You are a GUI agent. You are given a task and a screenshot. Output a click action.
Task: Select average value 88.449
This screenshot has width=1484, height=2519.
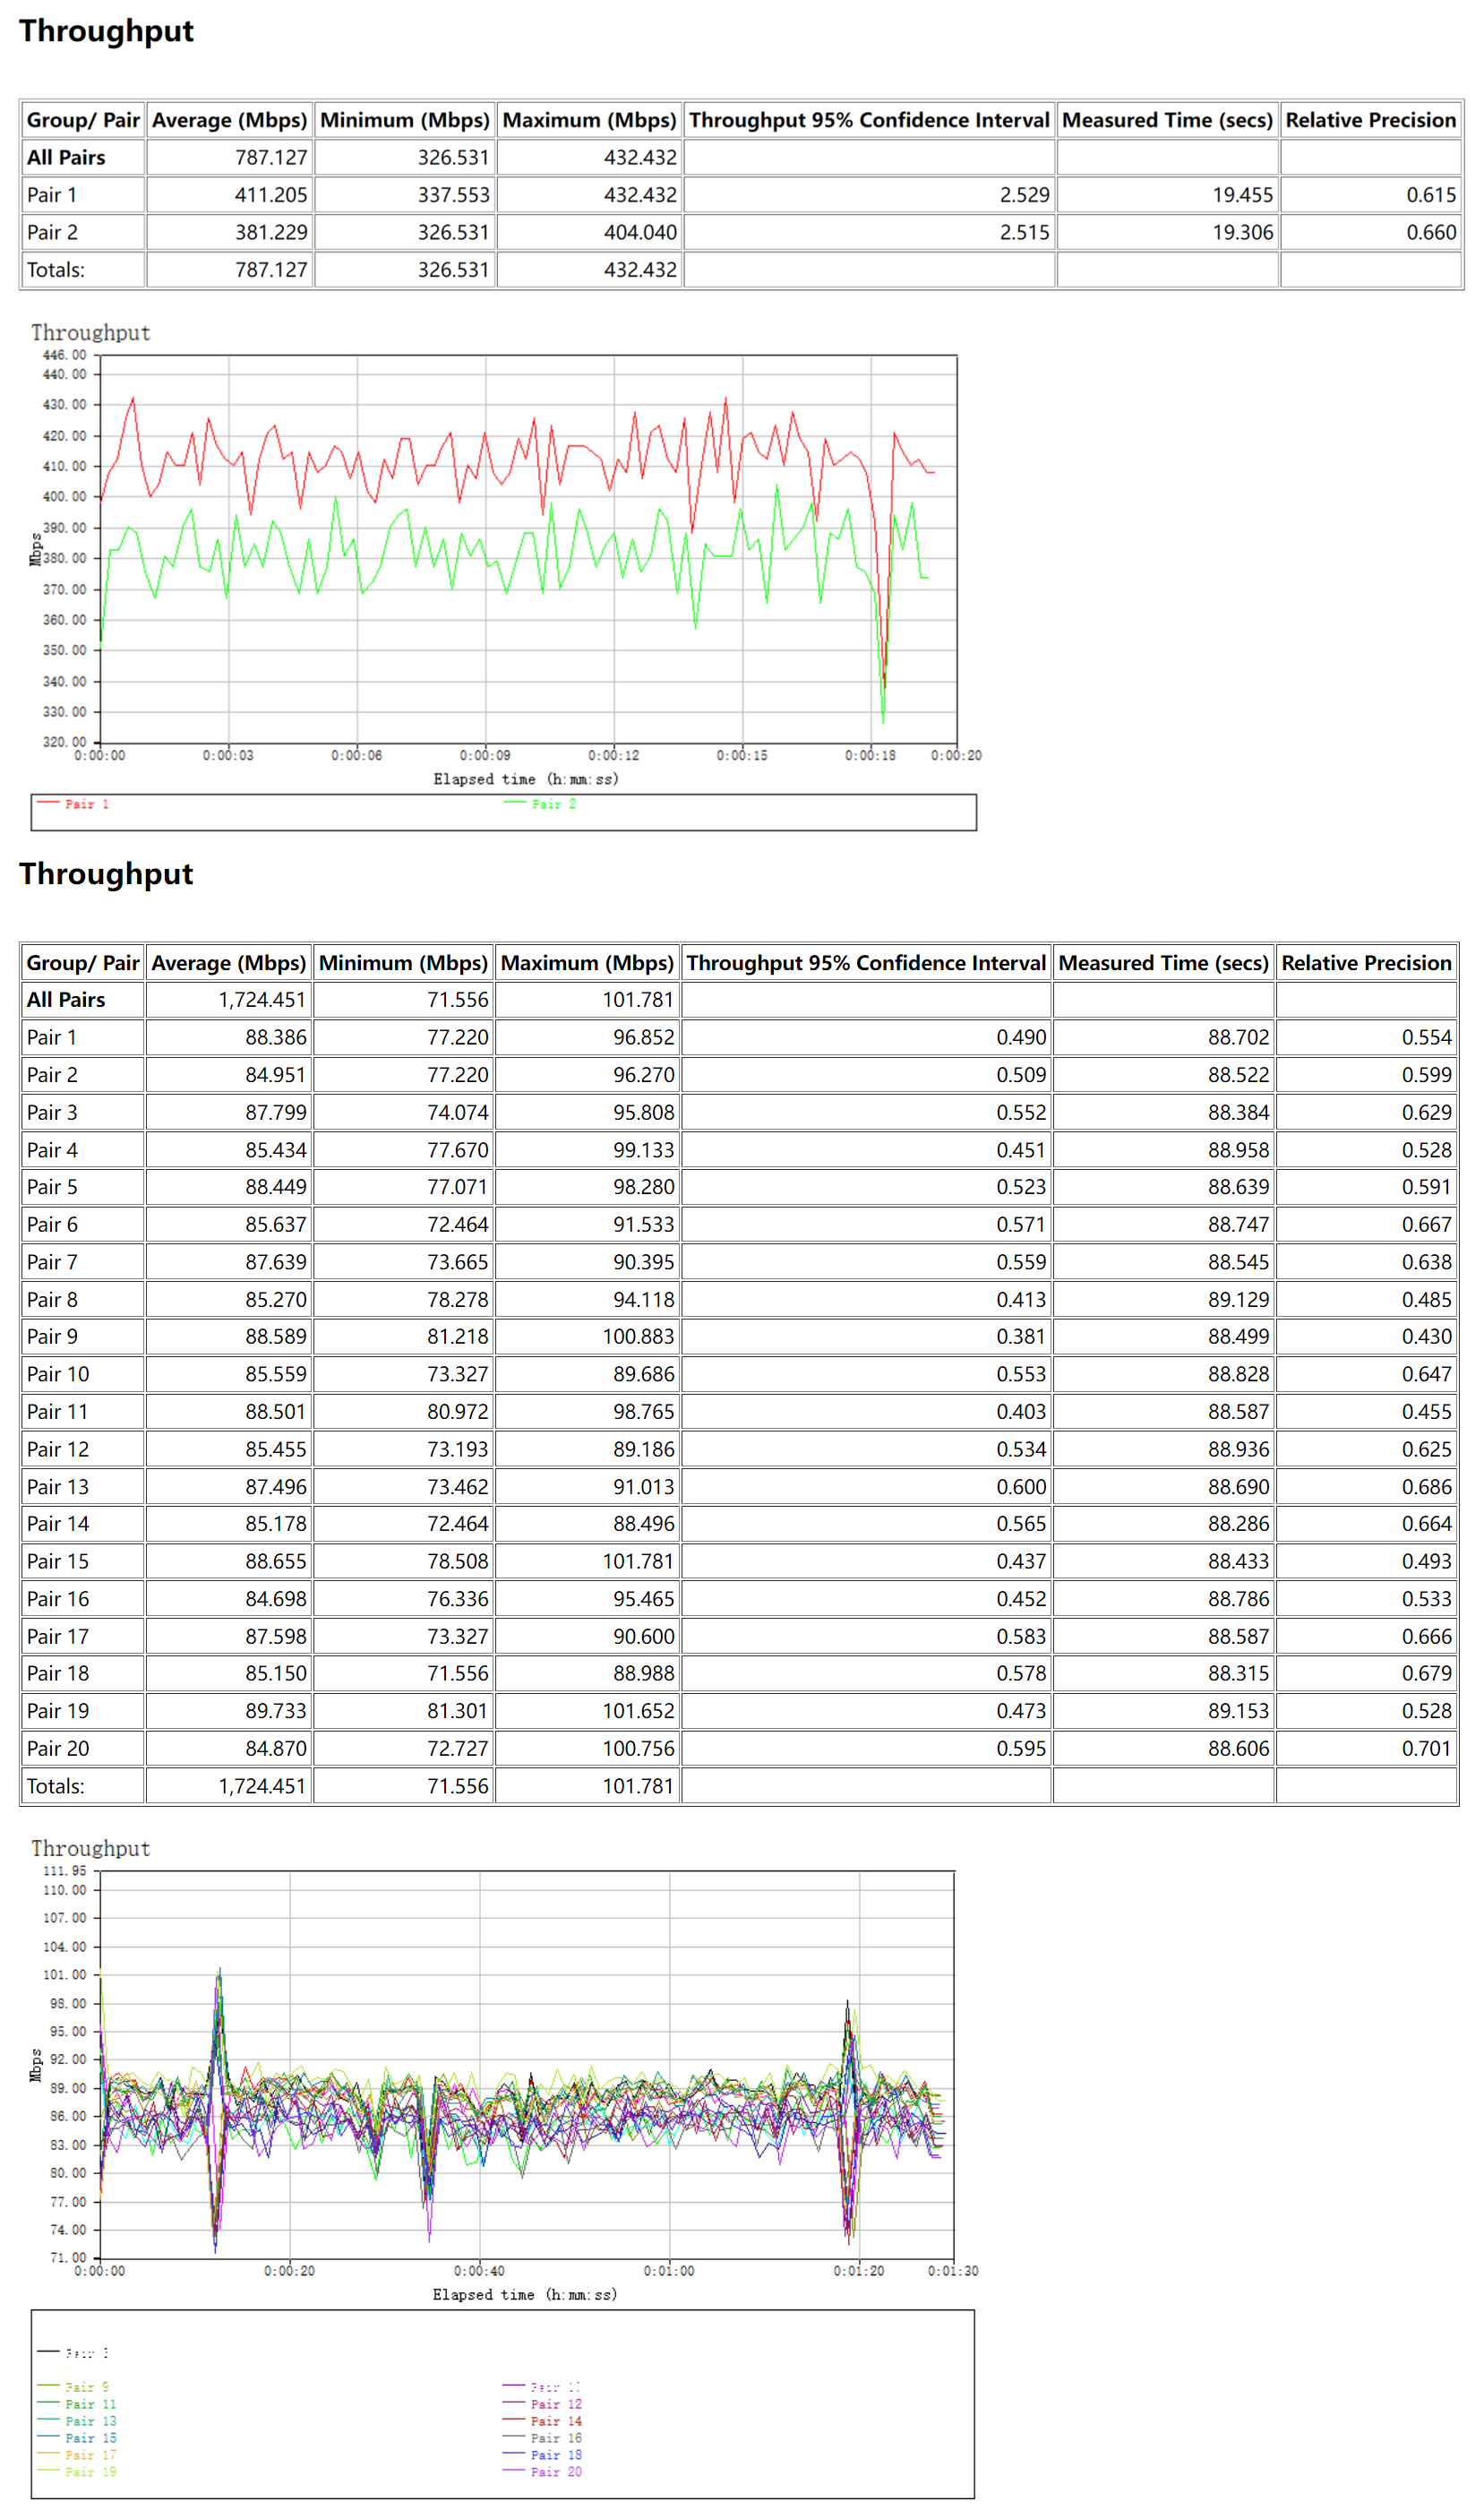pyautogui.click(x=229, y=1187)
